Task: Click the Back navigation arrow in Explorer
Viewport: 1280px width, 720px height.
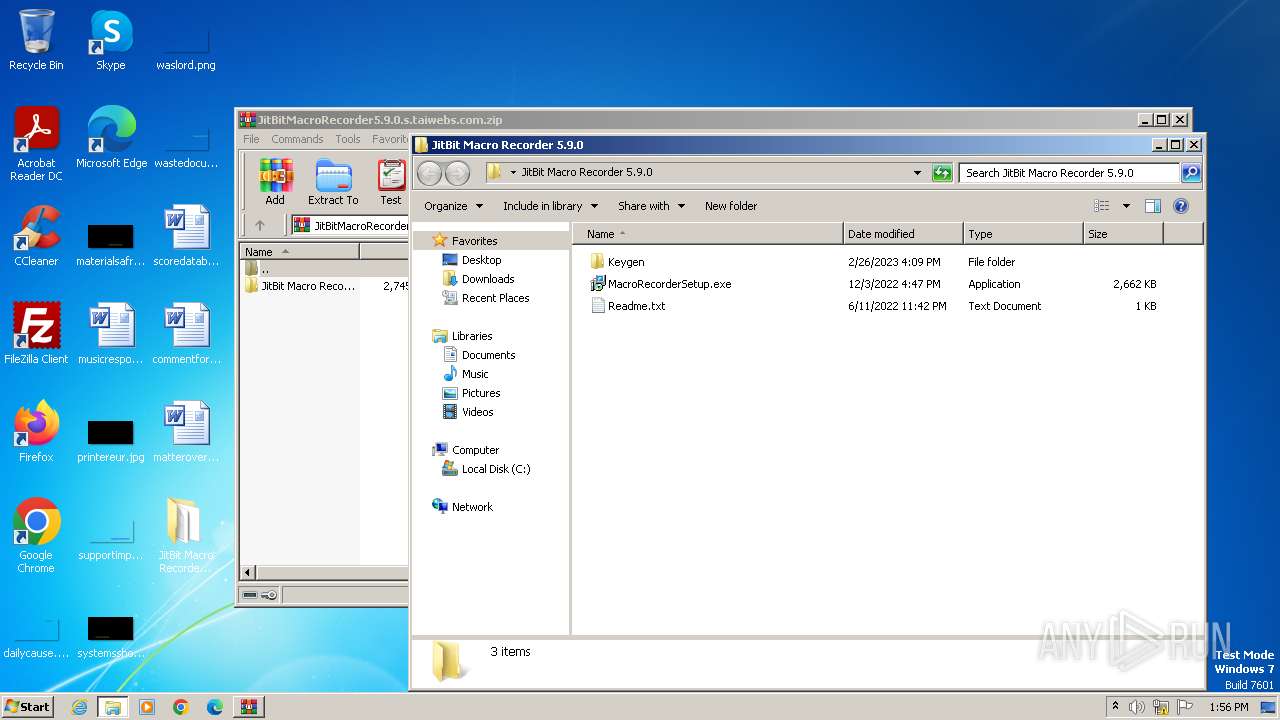Action: (x=429, y=173)
